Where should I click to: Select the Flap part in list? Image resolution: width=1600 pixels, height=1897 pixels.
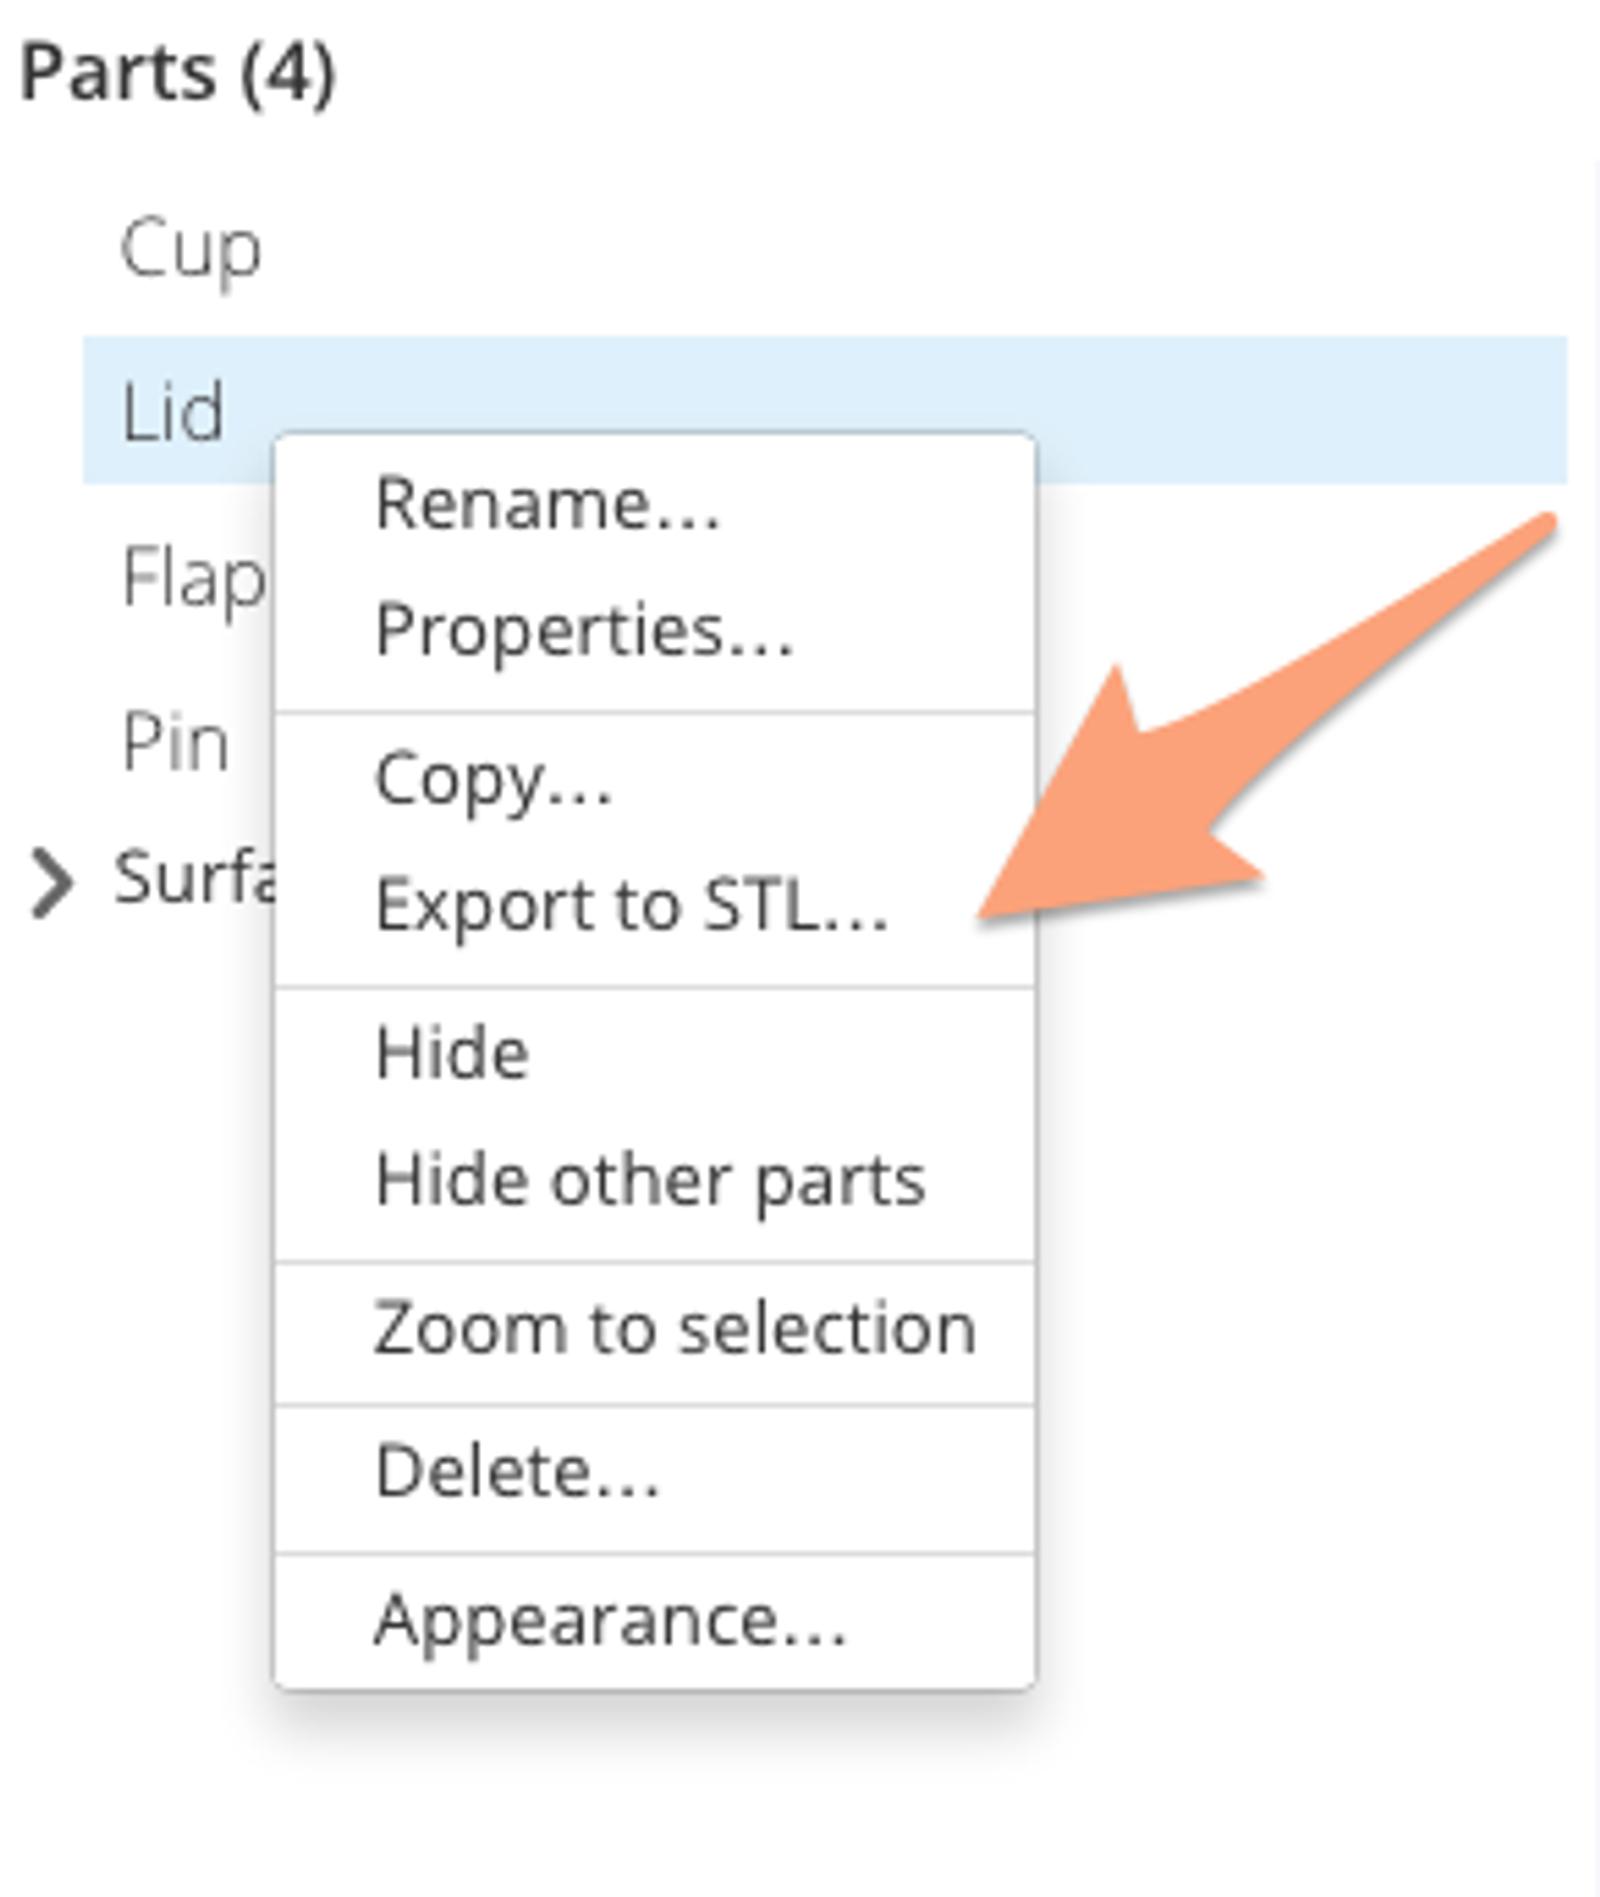coord(192,578)
